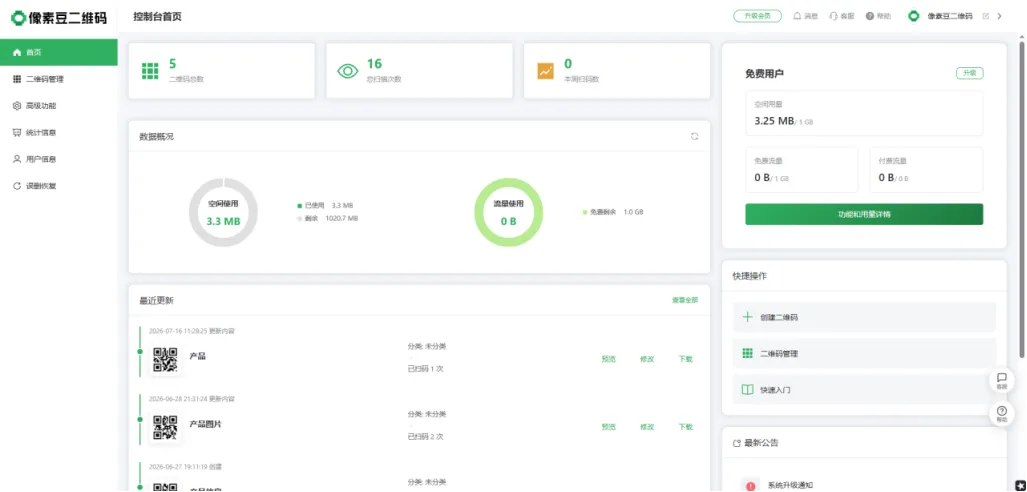
Task: Click 创建二维码 under 快捷操作
Action: point(864,317)
